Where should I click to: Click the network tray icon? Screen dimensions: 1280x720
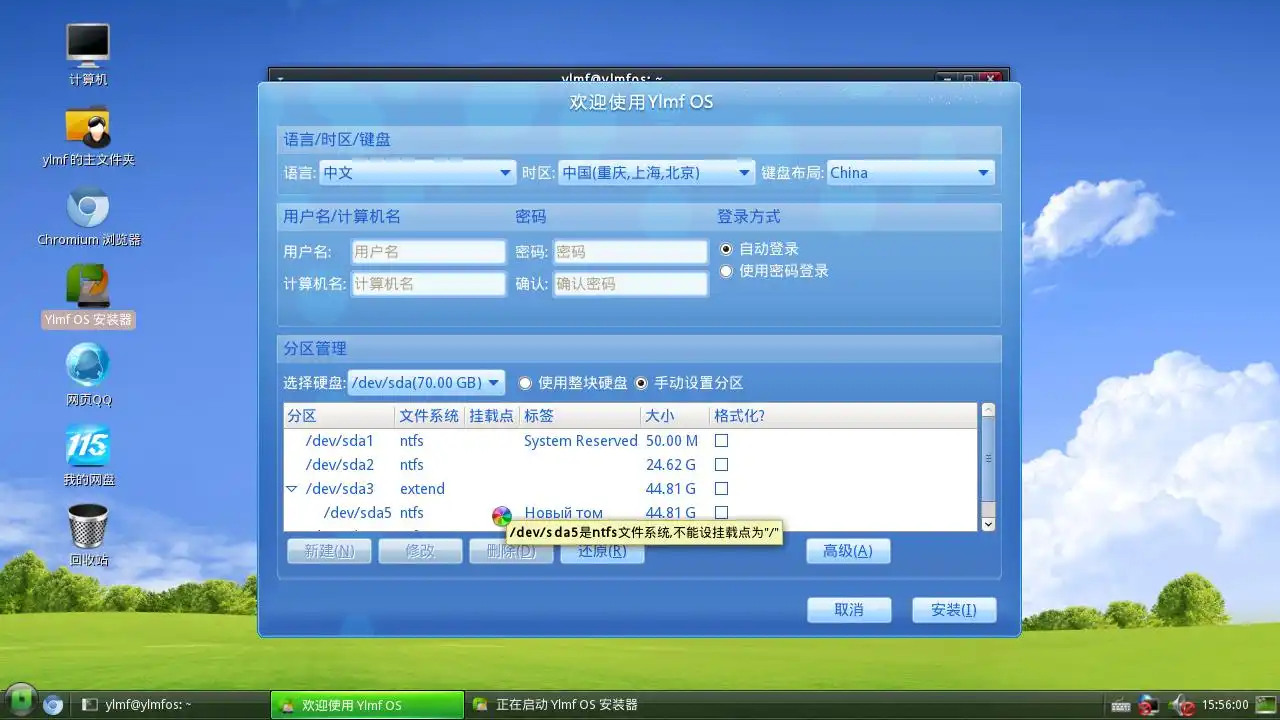pos(1149,705)
